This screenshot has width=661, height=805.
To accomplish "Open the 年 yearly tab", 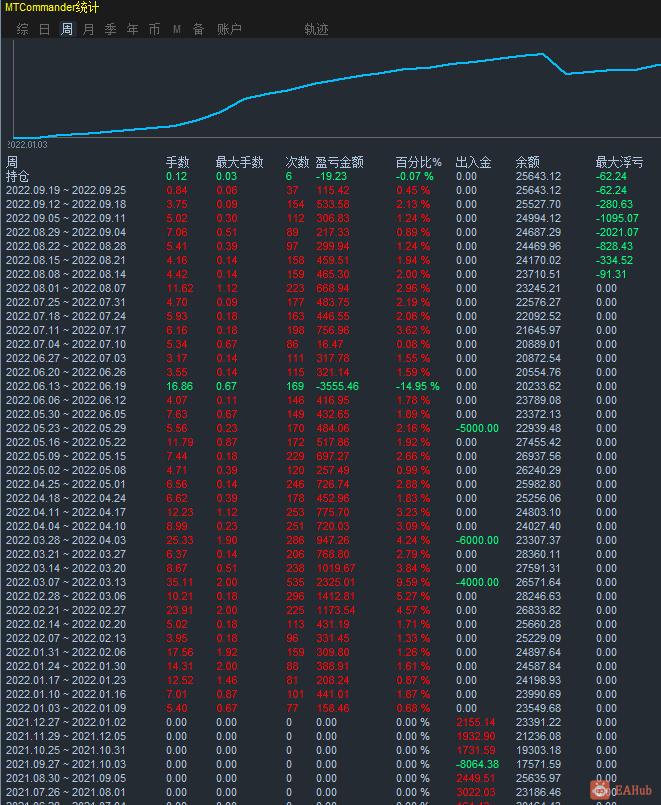I will tap(133, 29).
